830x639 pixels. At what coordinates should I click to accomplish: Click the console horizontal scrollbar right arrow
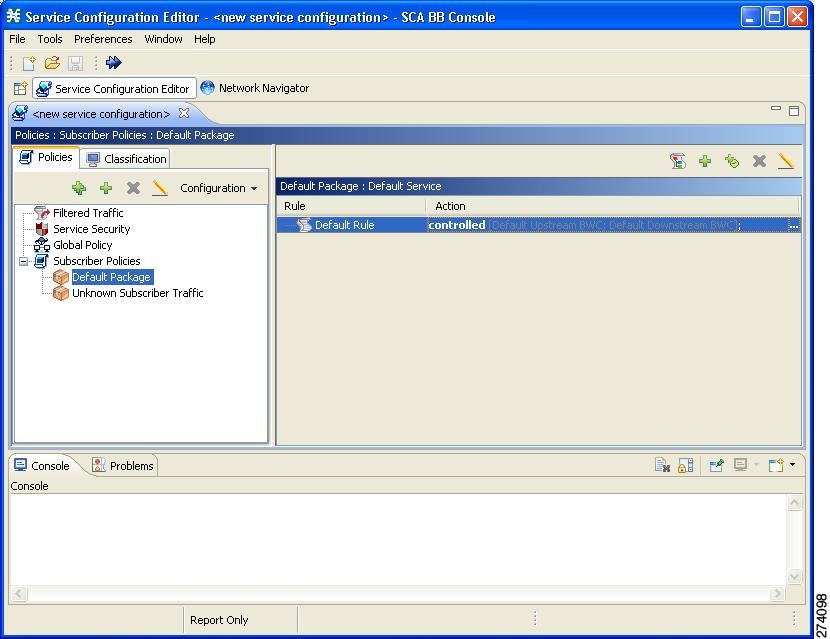[x=777, y=593]
